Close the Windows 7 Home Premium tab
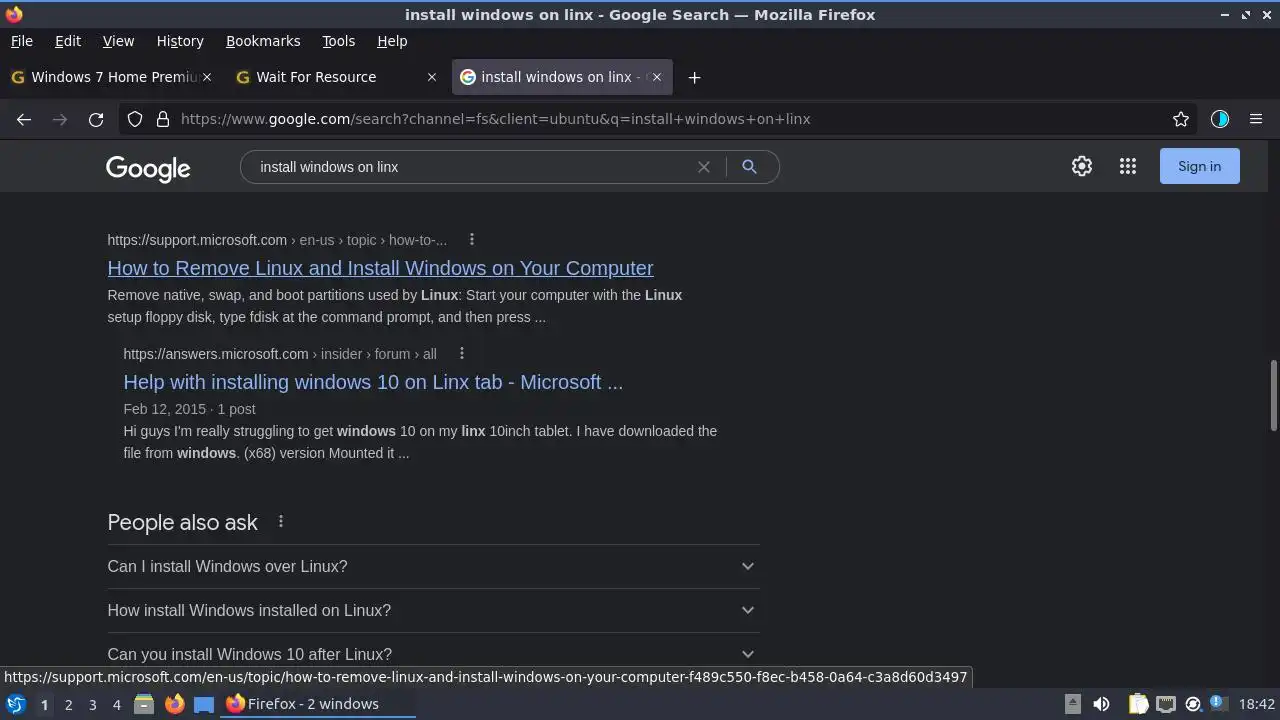This screenshot has height=720, width=1280. (x=207, y=77)
